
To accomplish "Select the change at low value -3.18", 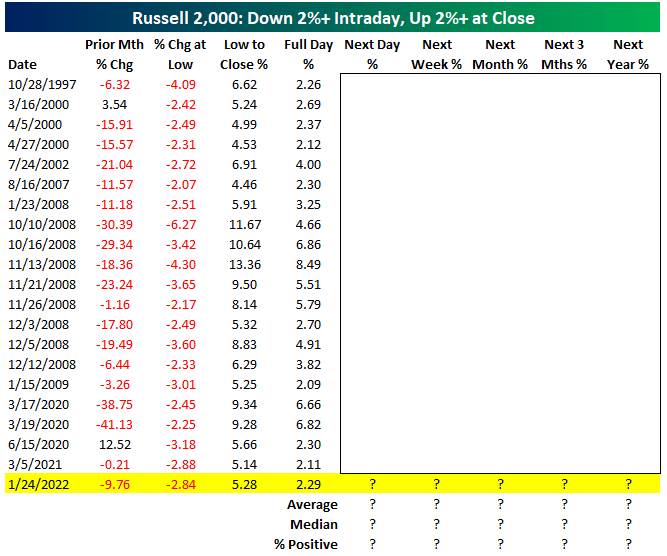I will (180, 445).
